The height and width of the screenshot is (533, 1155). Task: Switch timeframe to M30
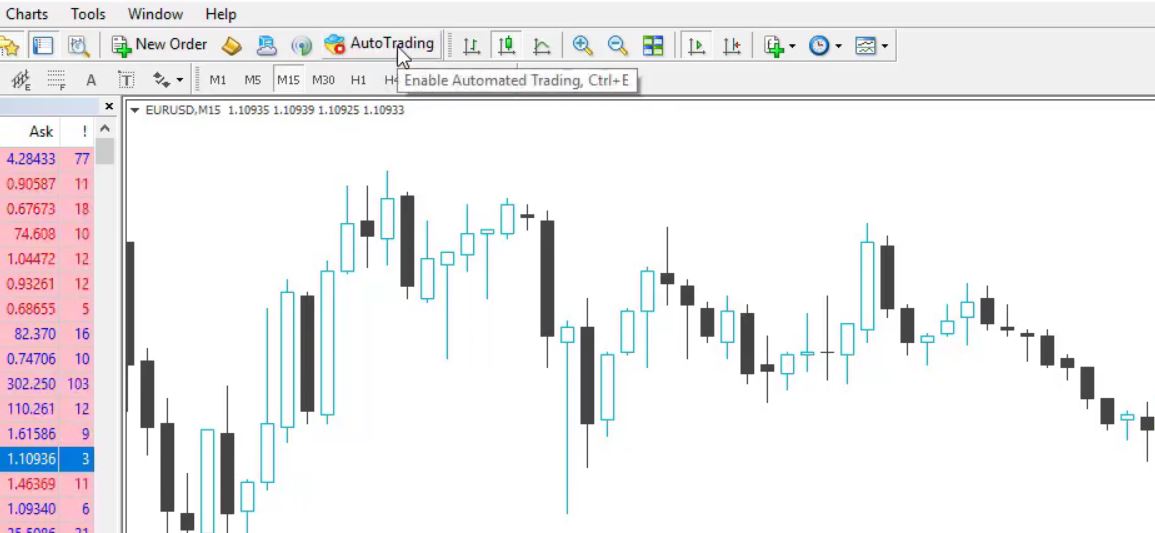tap(323, 80)
